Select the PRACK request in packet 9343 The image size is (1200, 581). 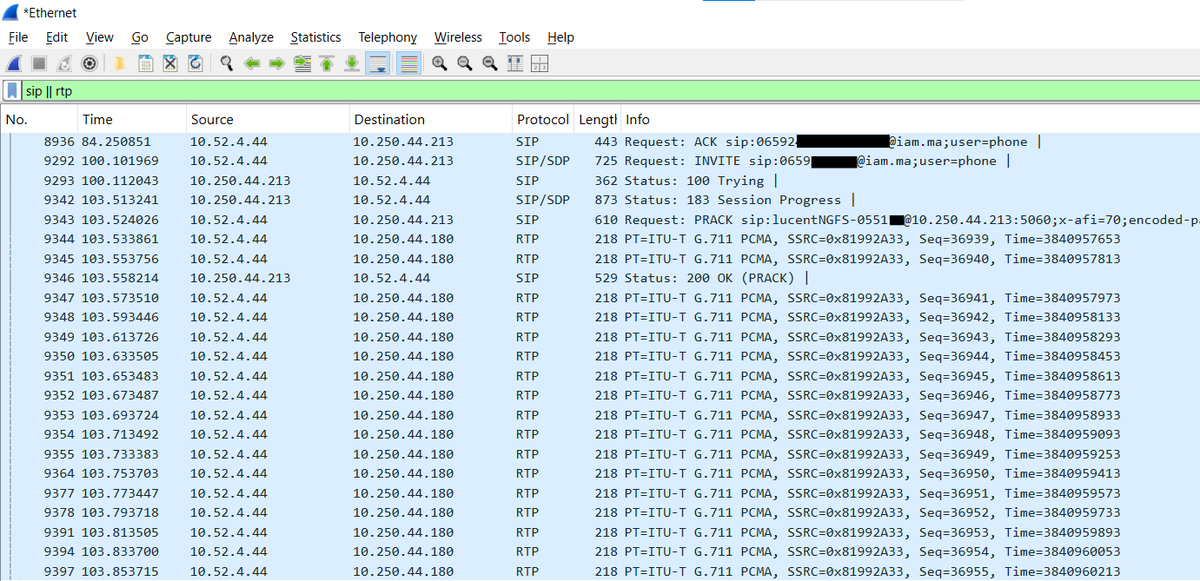tap(600, 219)
